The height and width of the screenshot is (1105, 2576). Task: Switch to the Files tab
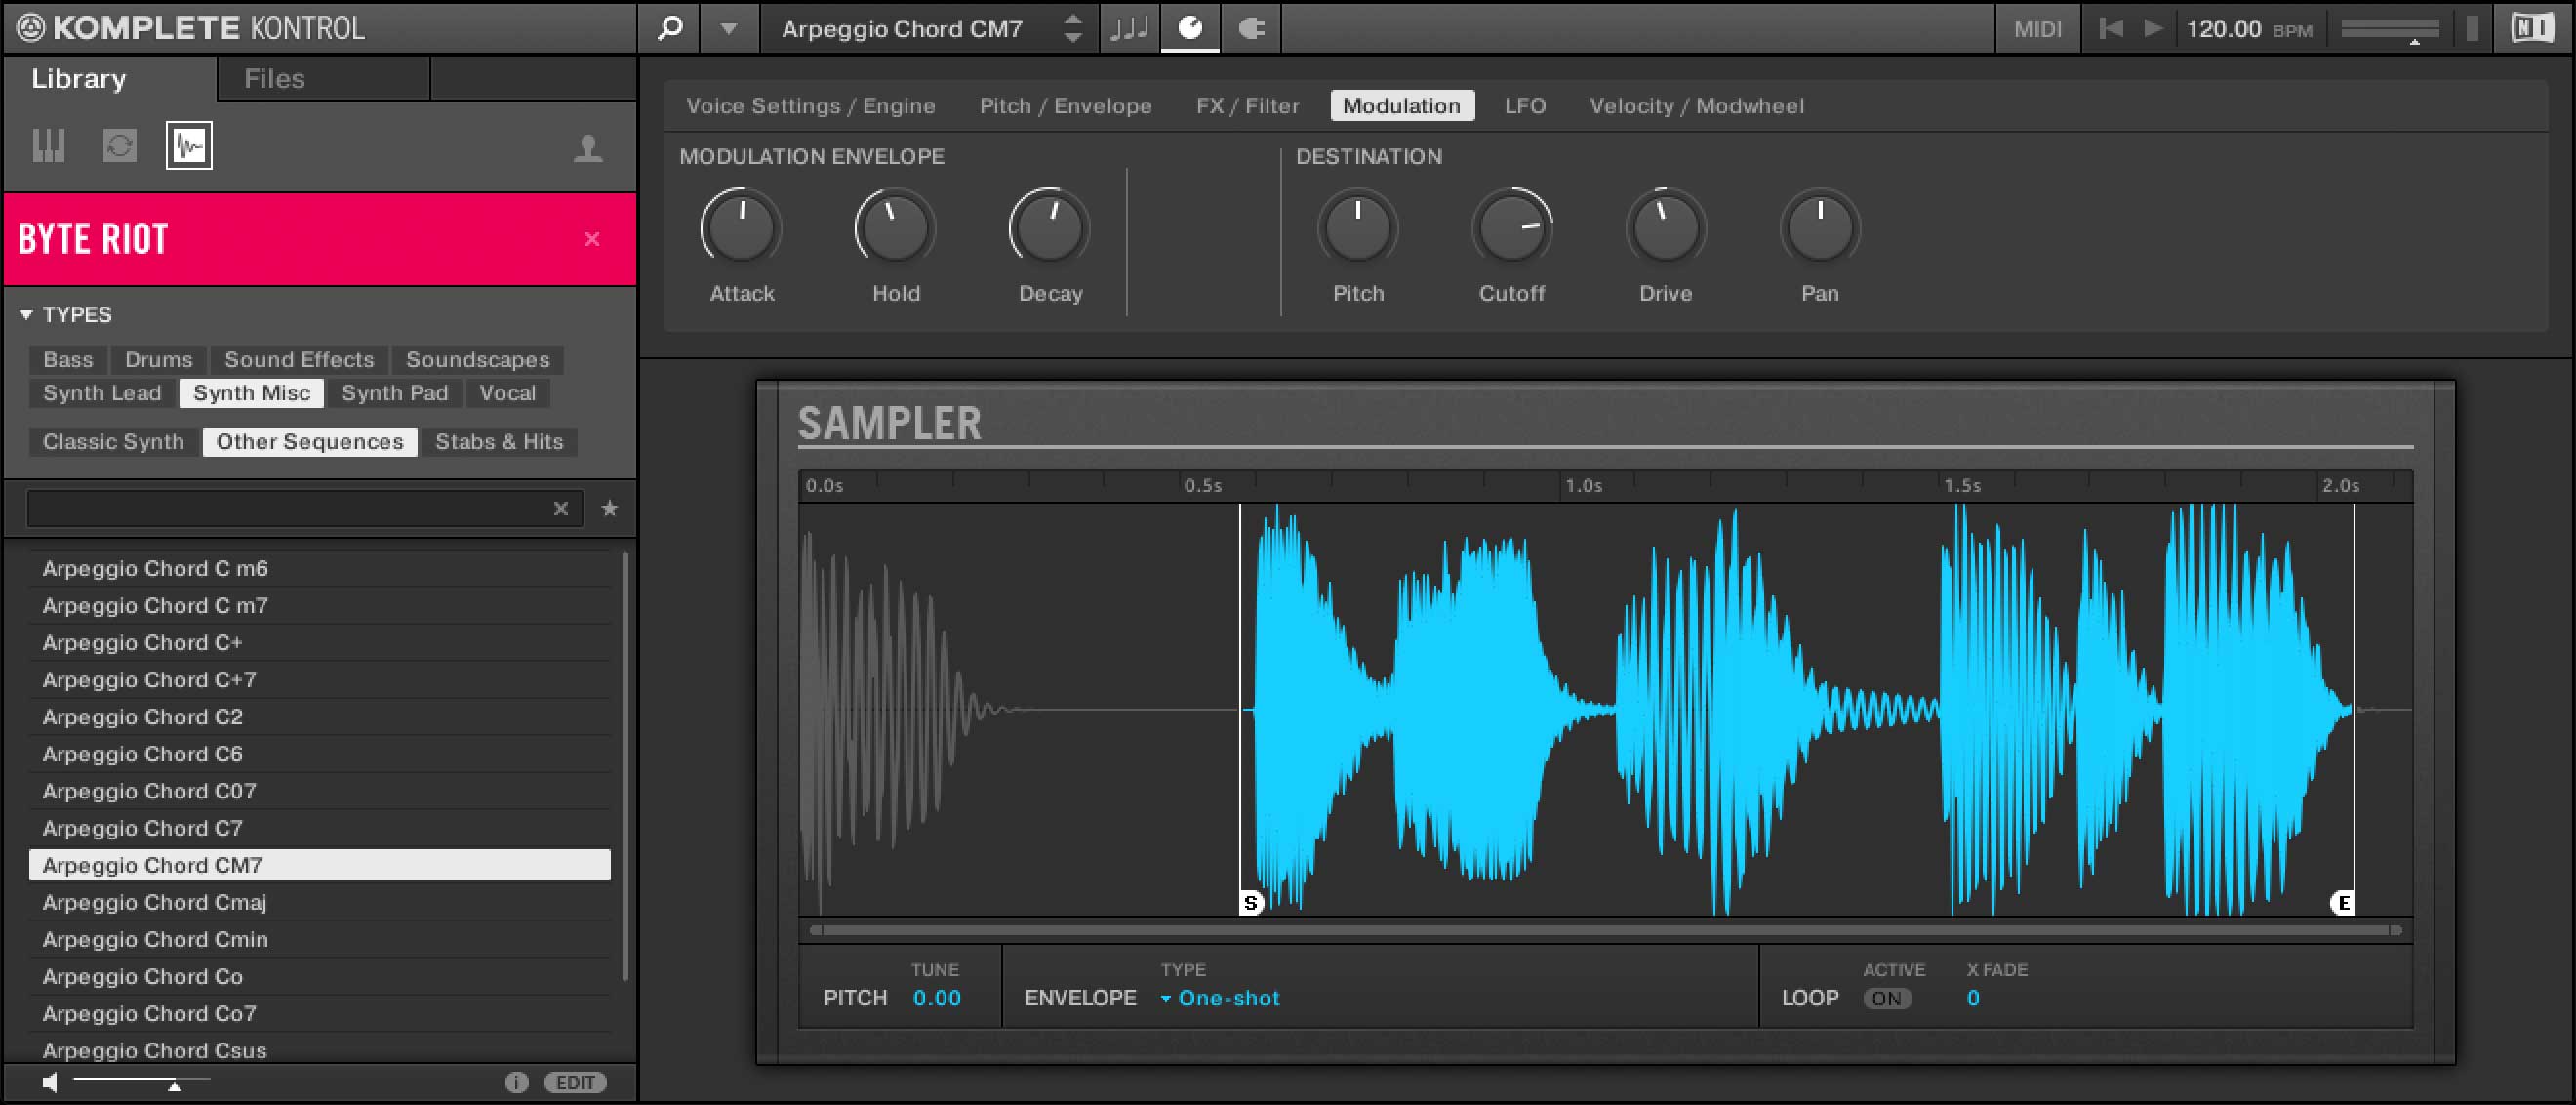click(274, 78)
